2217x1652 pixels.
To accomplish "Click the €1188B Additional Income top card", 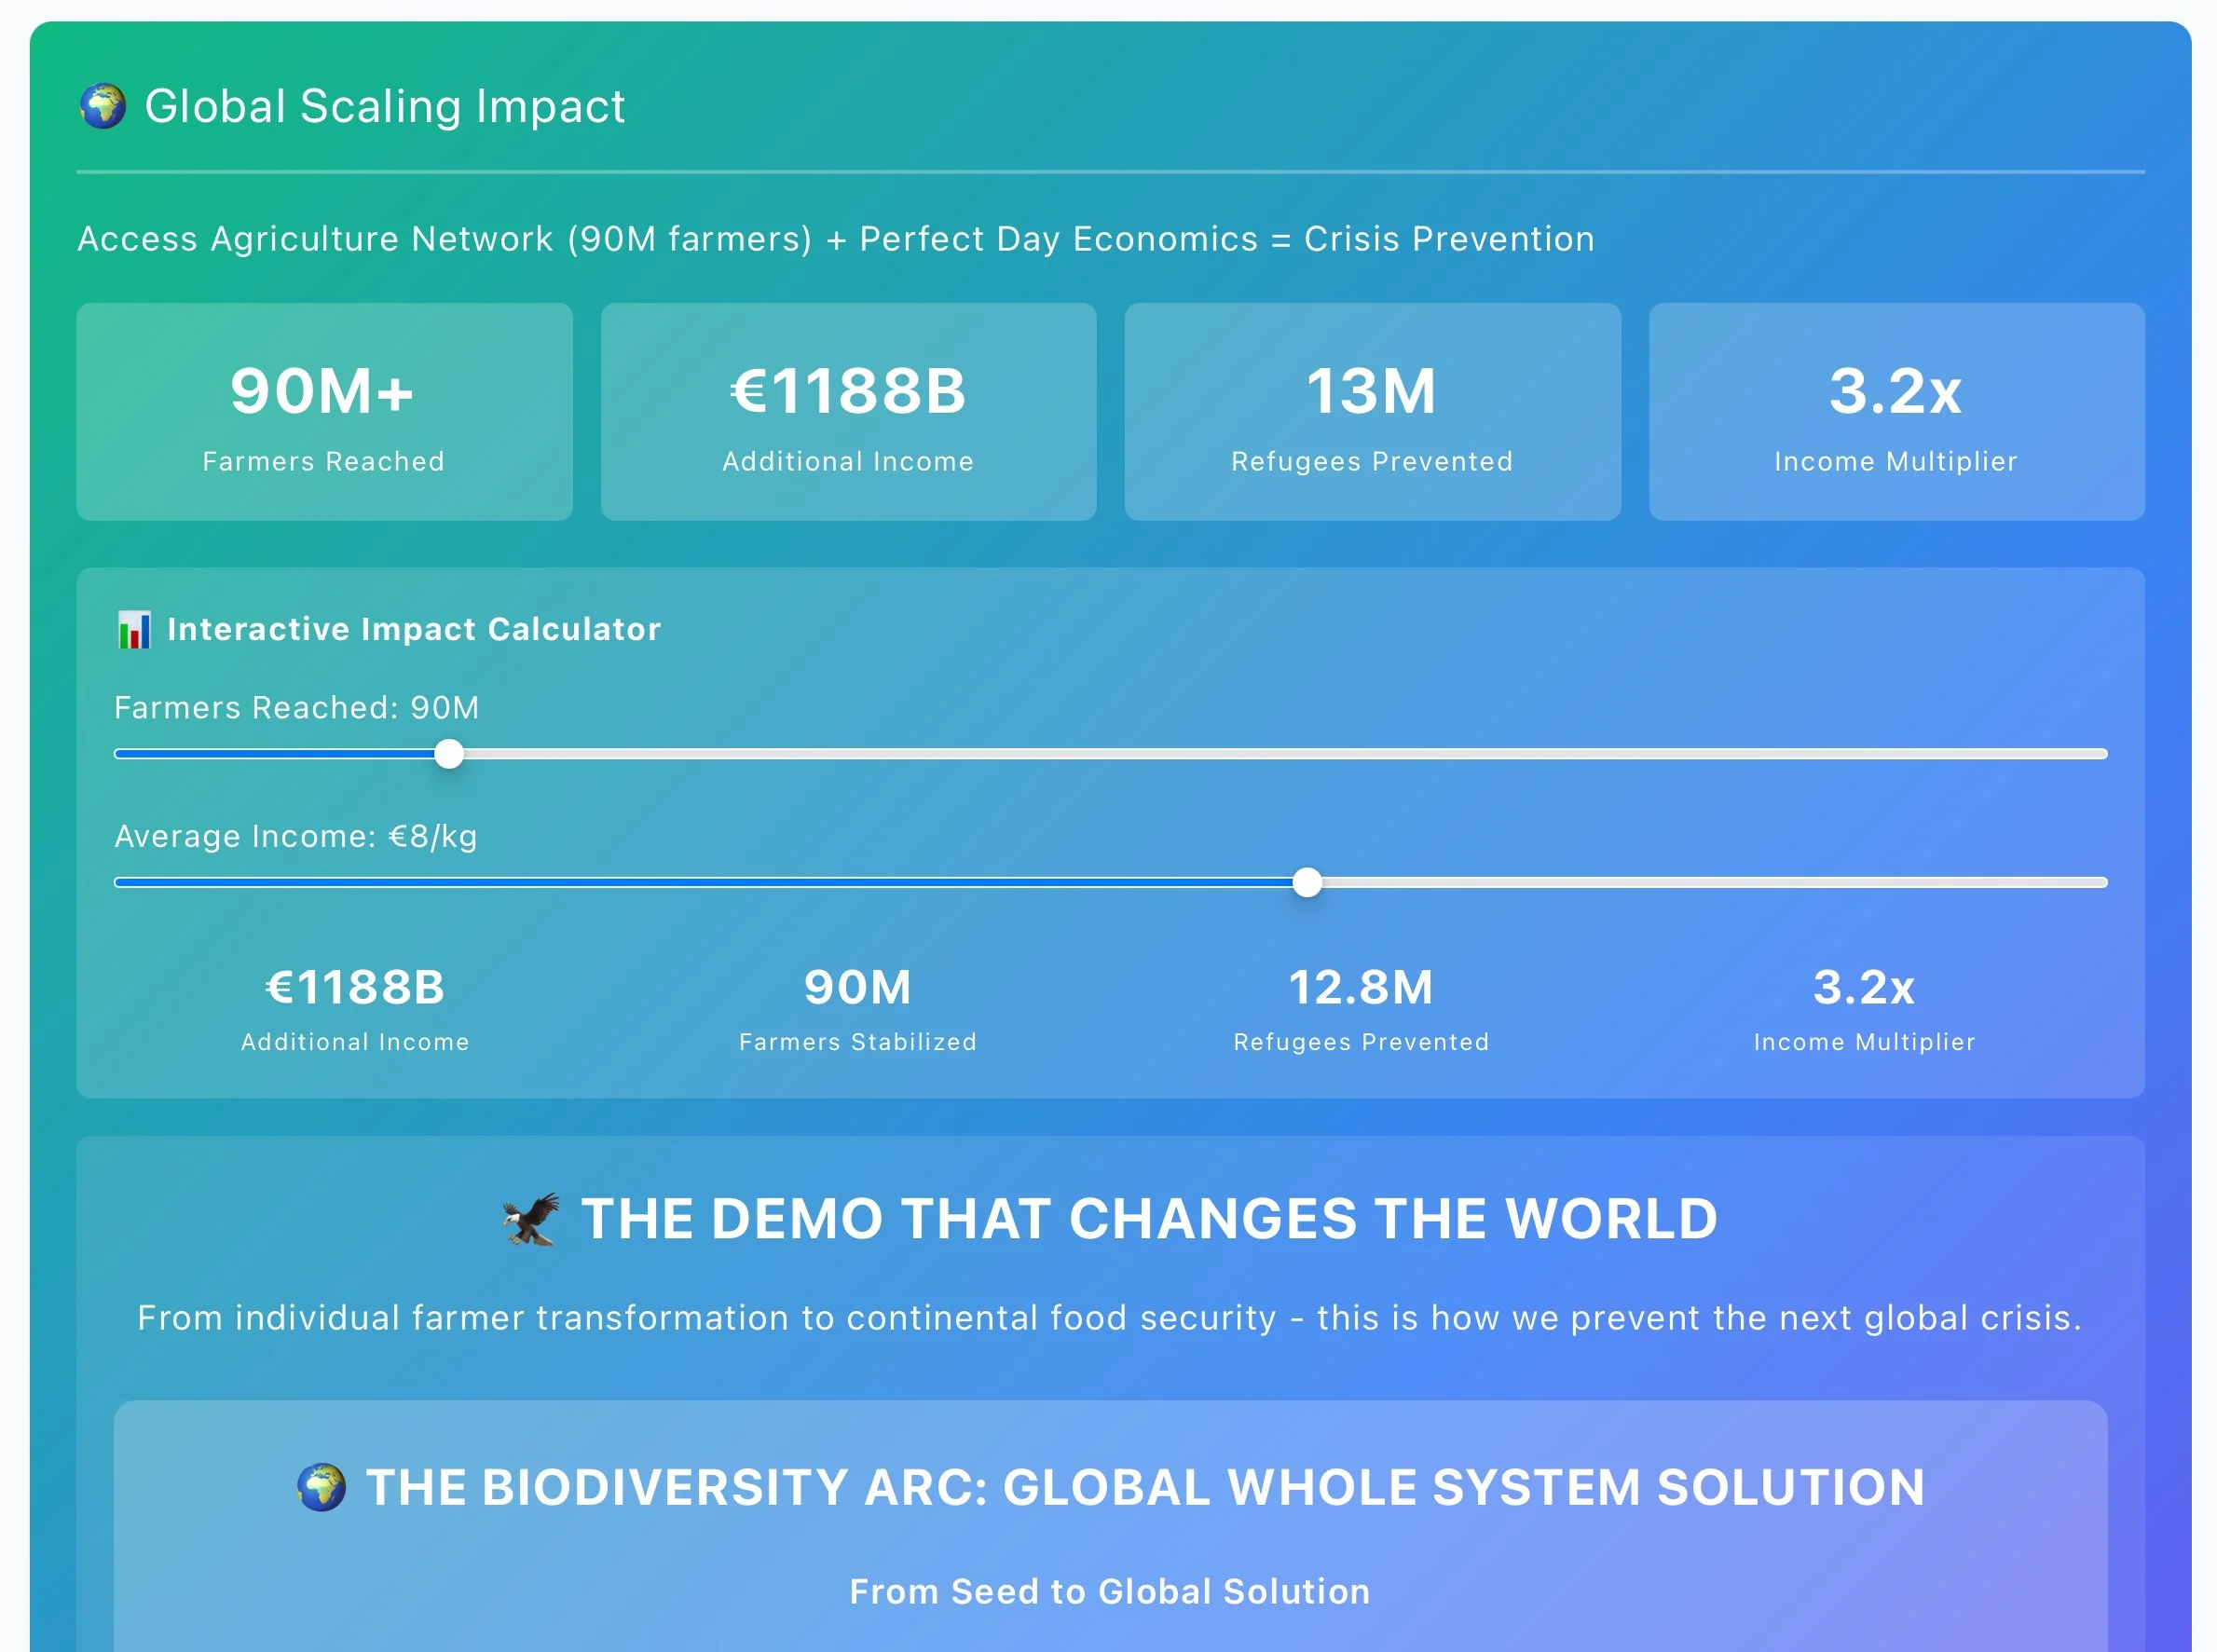I will 848,412.
